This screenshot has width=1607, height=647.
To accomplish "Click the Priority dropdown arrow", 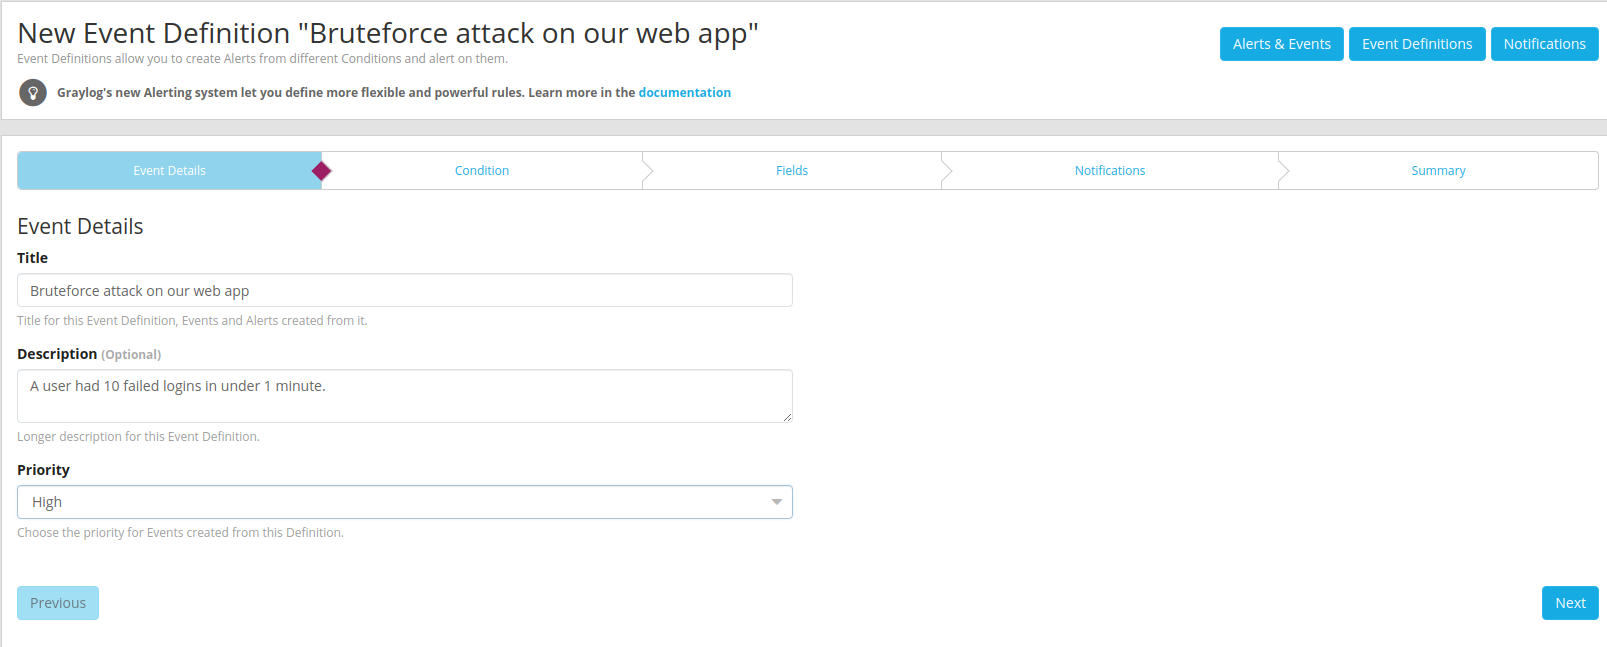I will coord(776,502).
